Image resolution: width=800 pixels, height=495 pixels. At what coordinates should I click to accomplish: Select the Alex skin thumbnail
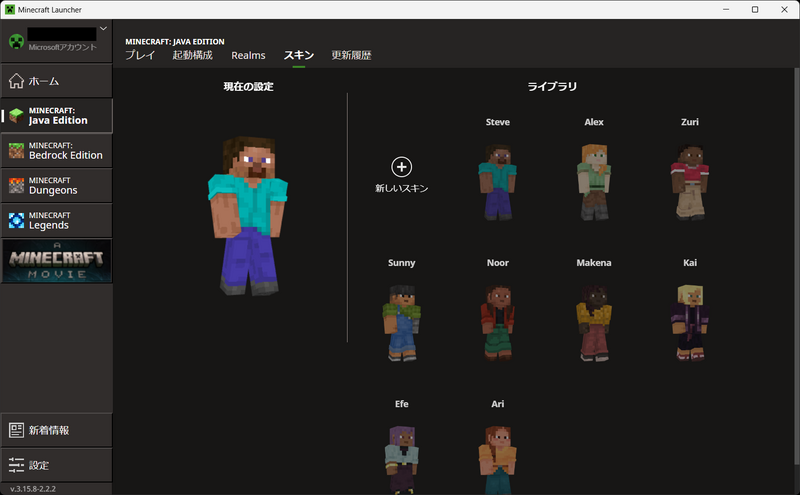(593, 181)
